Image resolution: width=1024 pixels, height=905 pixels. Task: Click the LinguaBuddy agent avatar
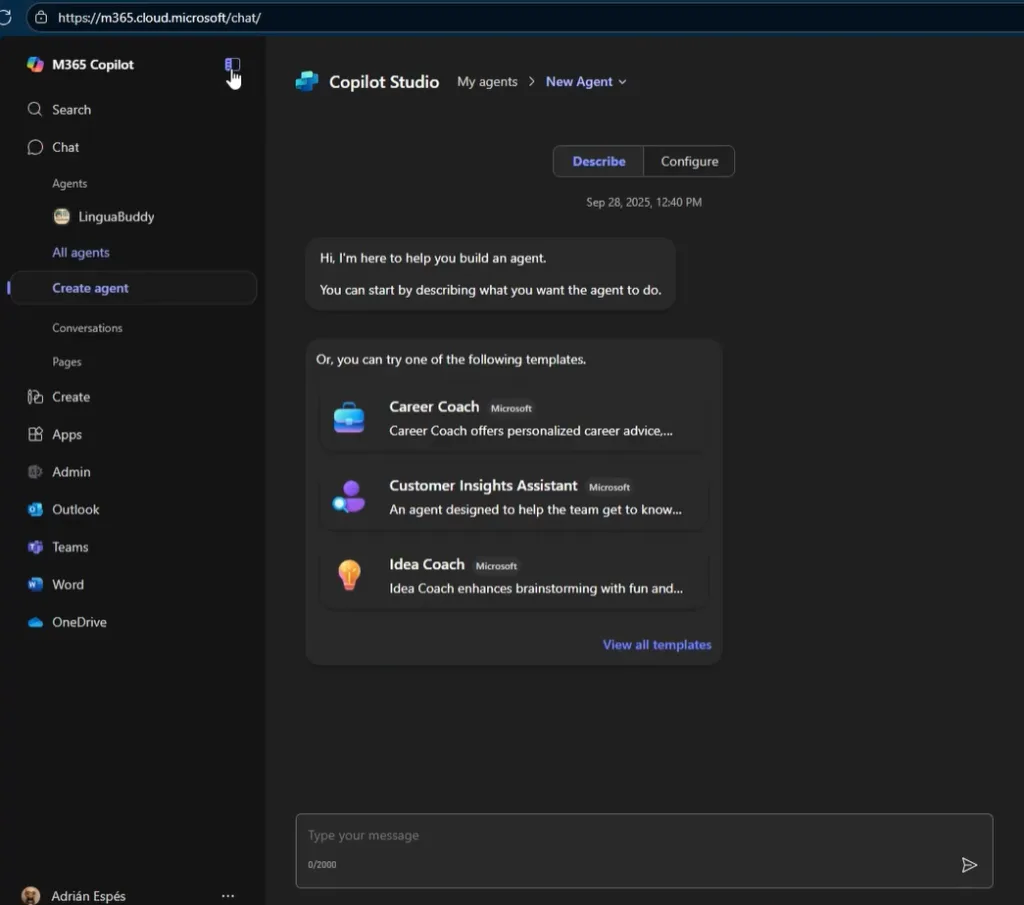61,216
